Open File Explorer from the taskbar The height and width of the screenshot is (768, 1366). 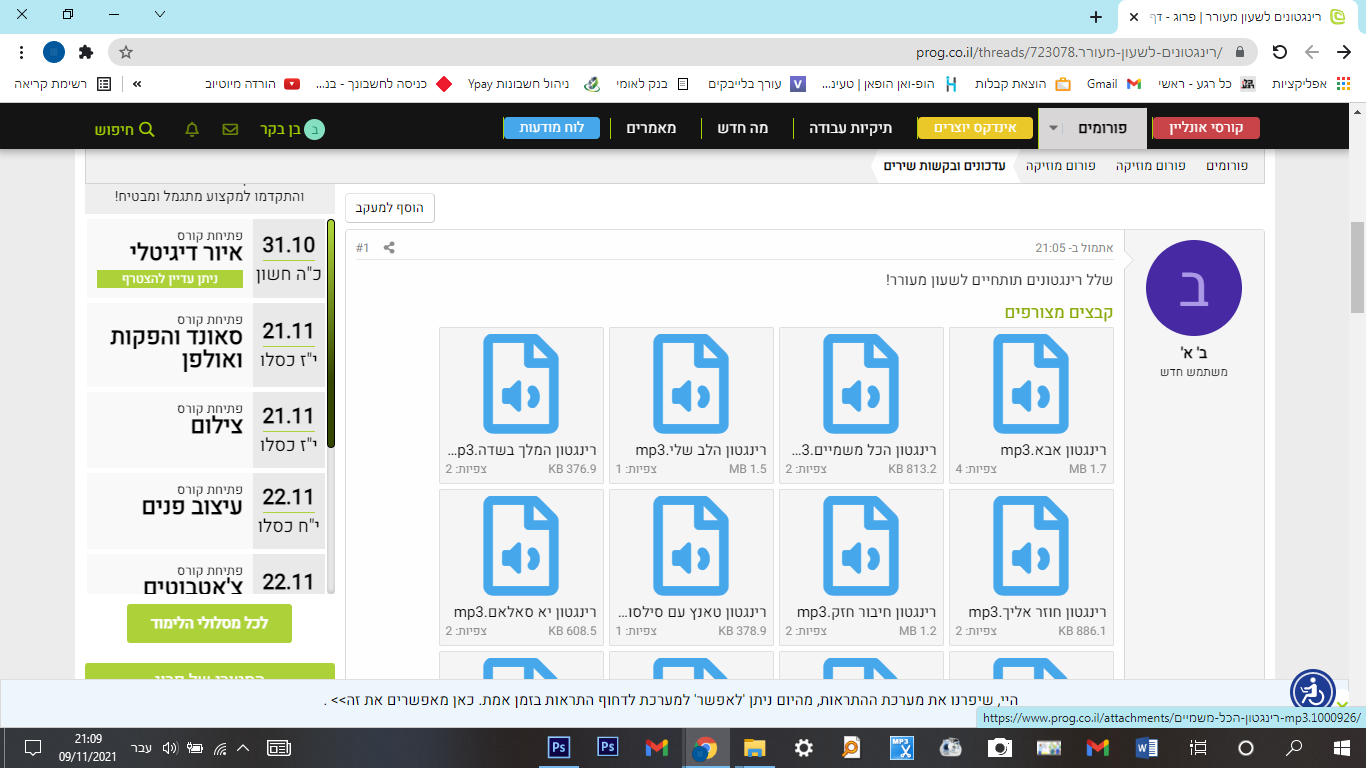754,747
